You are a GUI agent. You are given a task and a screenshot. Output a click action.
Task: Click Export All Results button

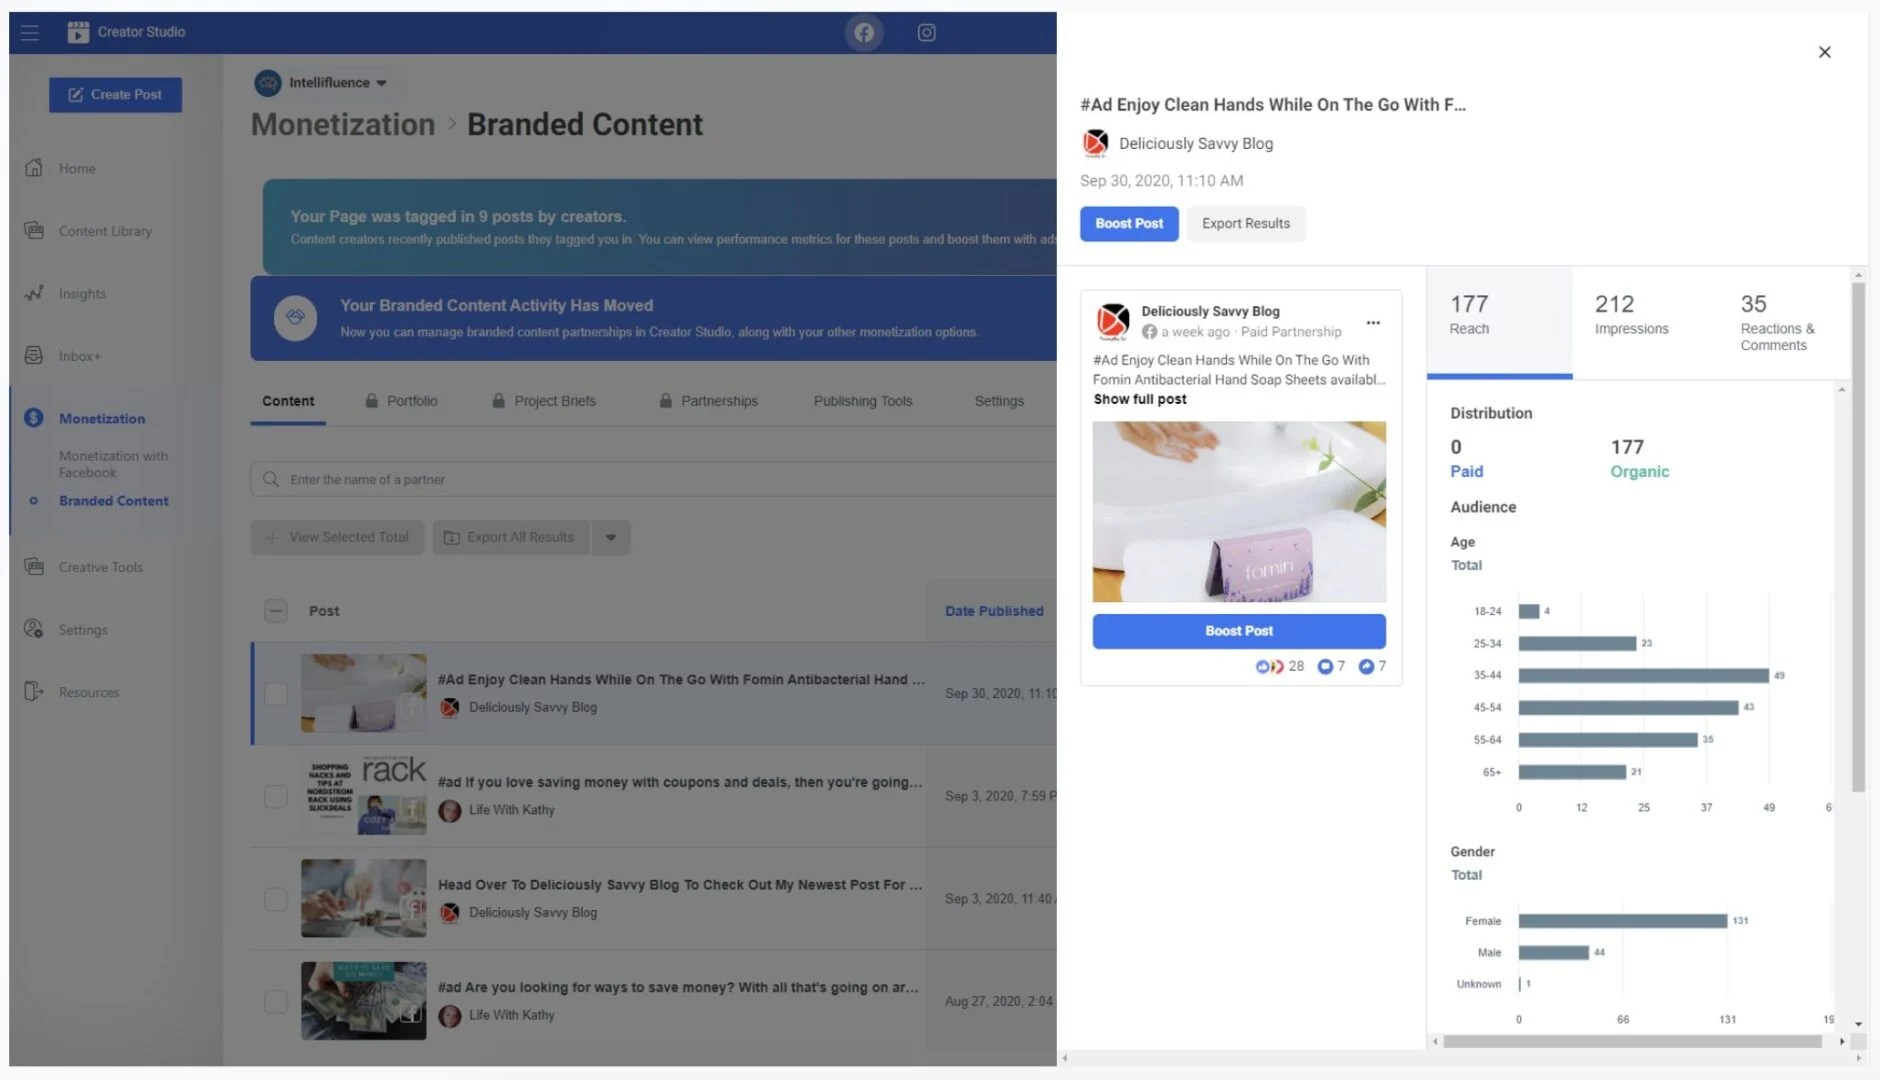[x=511, y=537]
